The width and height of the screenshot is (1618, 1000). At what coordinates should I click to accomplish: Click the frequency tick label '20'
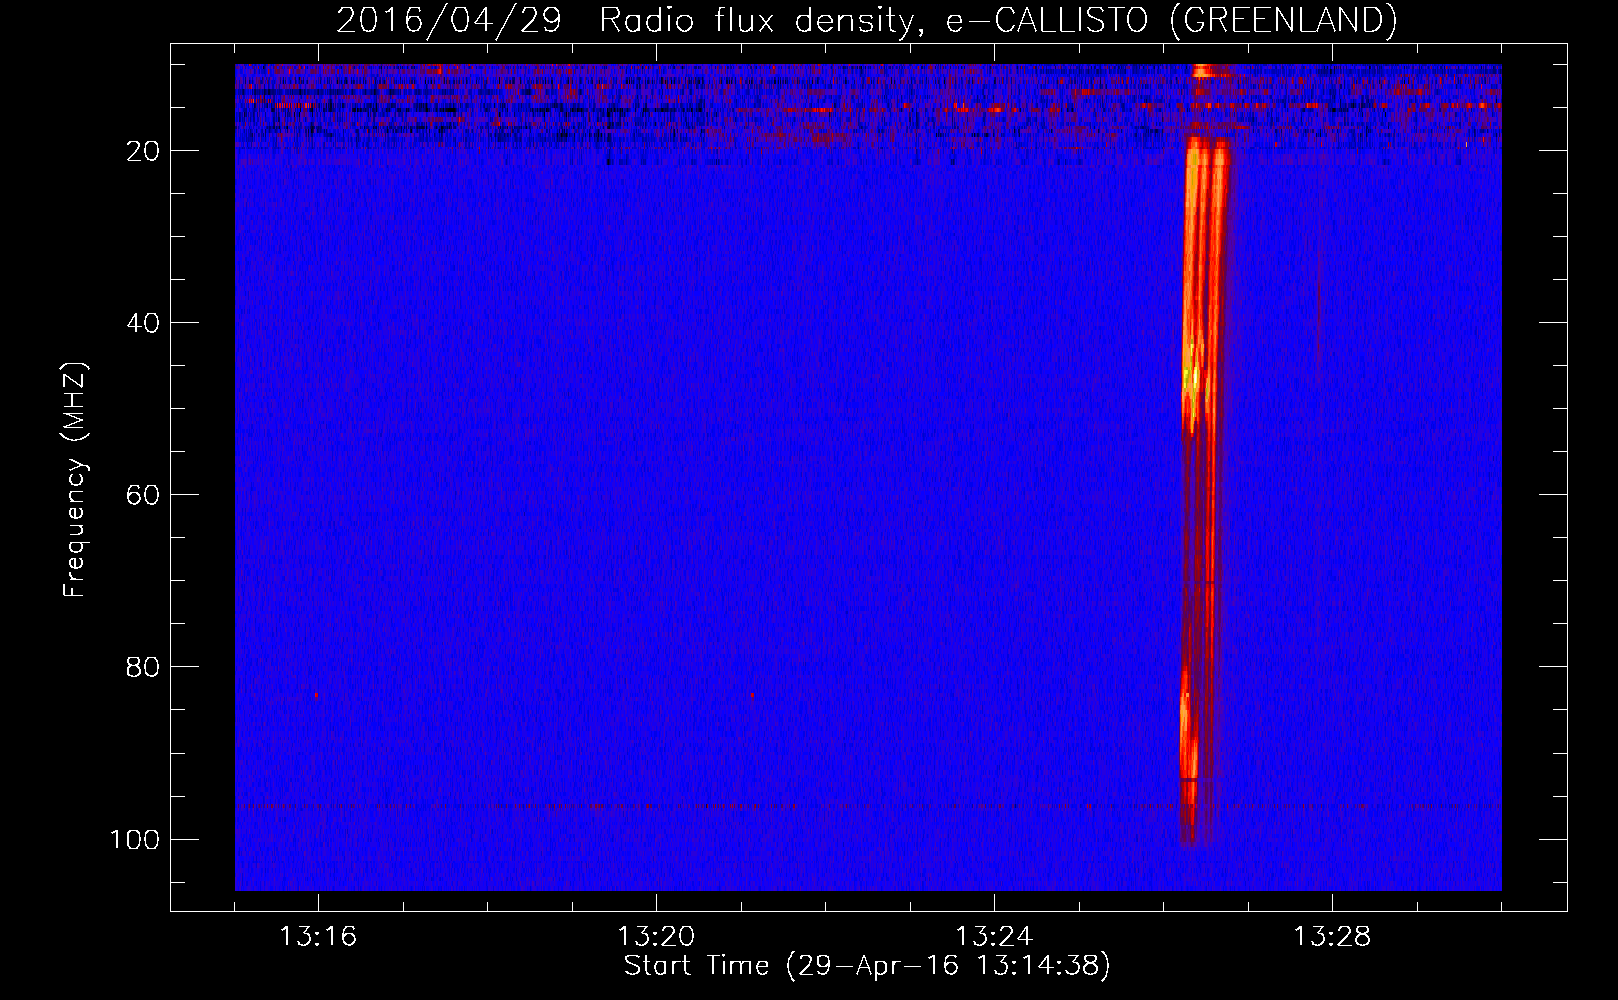(x=143, y=151)
